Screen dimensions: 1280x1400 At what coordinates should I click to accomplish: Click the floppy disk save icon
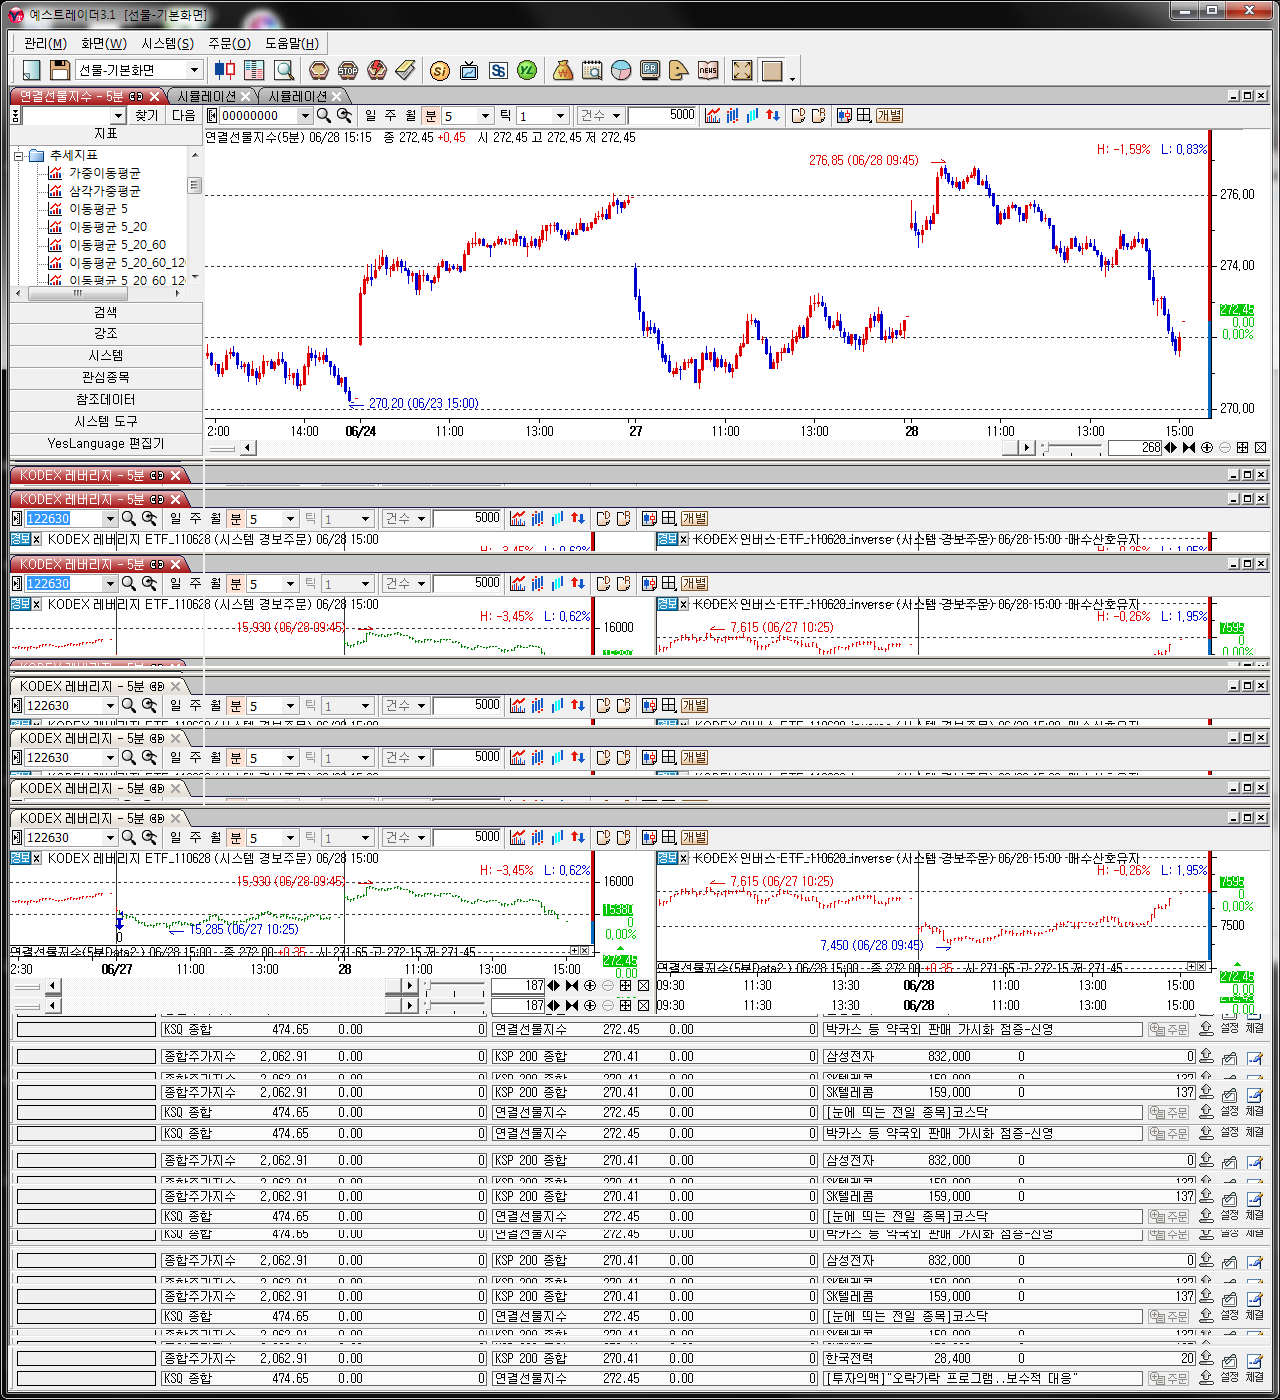tap(60, 70)
